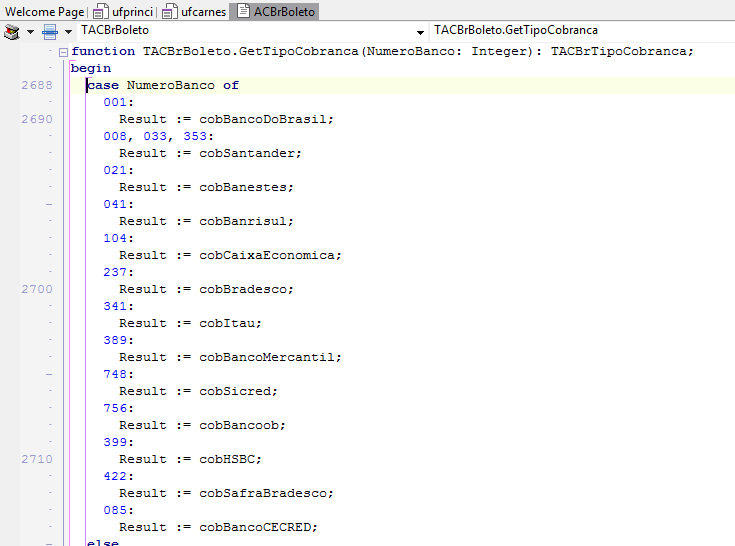Collapse the GetTipoCobranca function fold marker
735x546 pixels.
click(63, 52)
